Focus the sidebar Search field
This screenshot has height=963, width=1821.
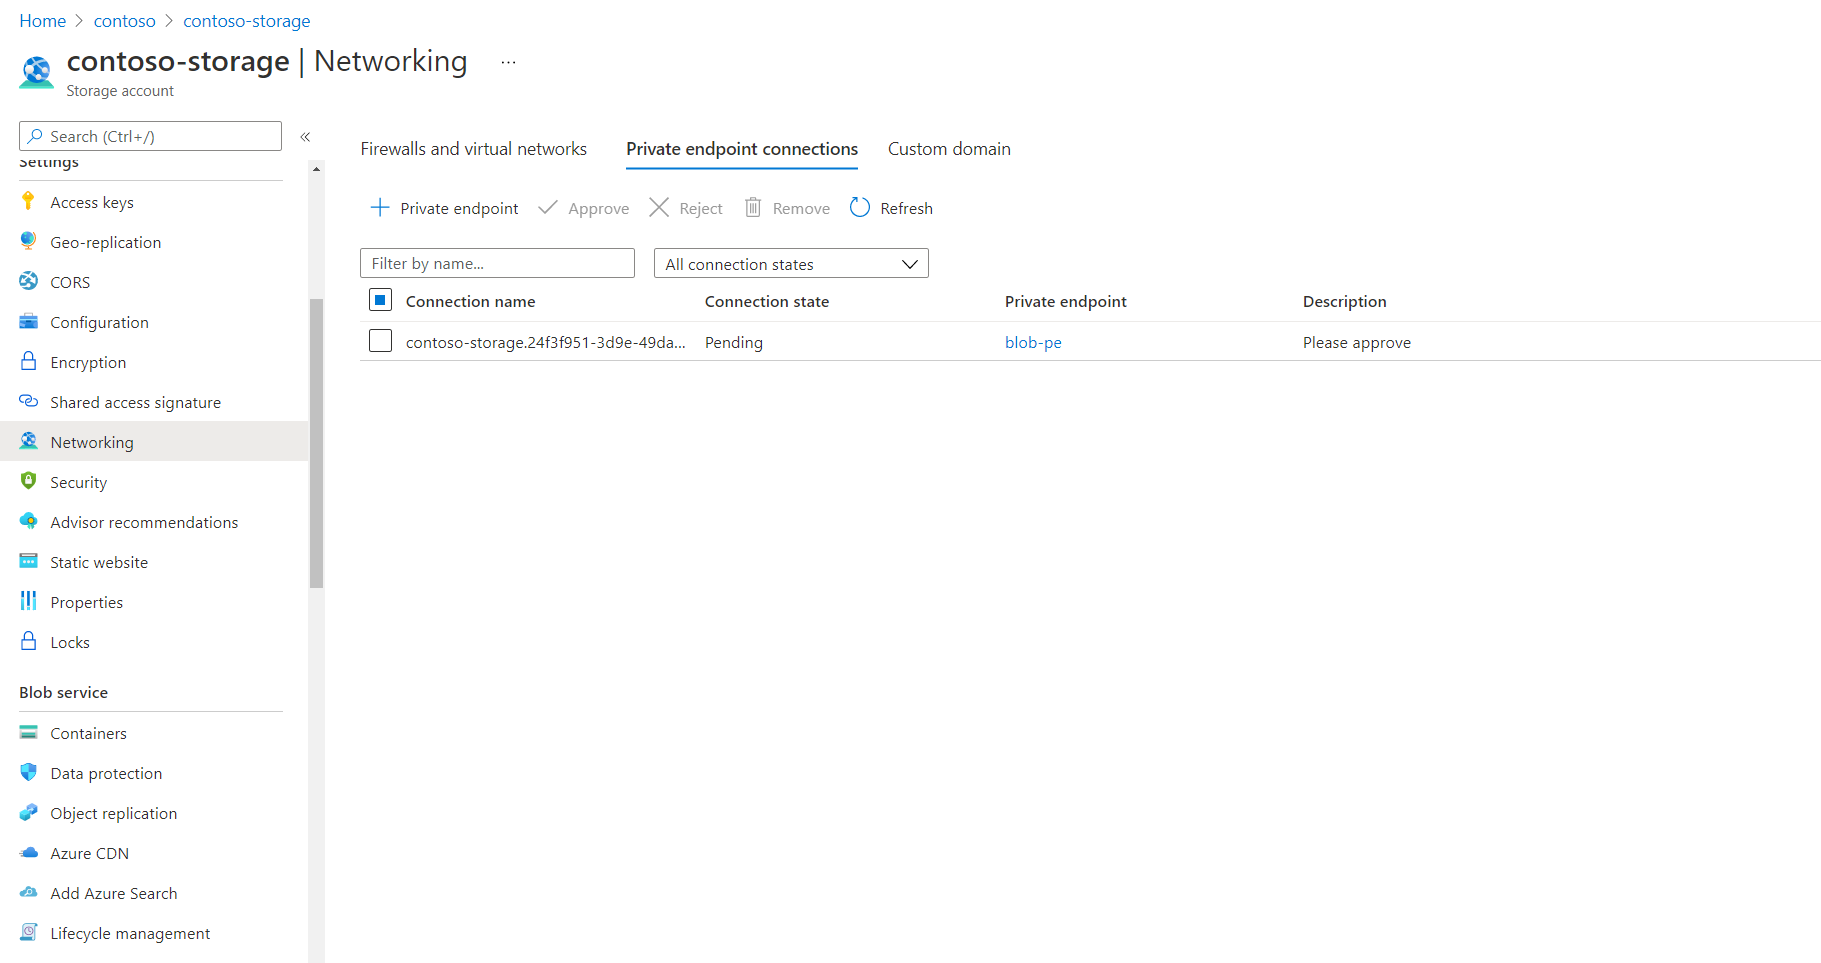150,136
